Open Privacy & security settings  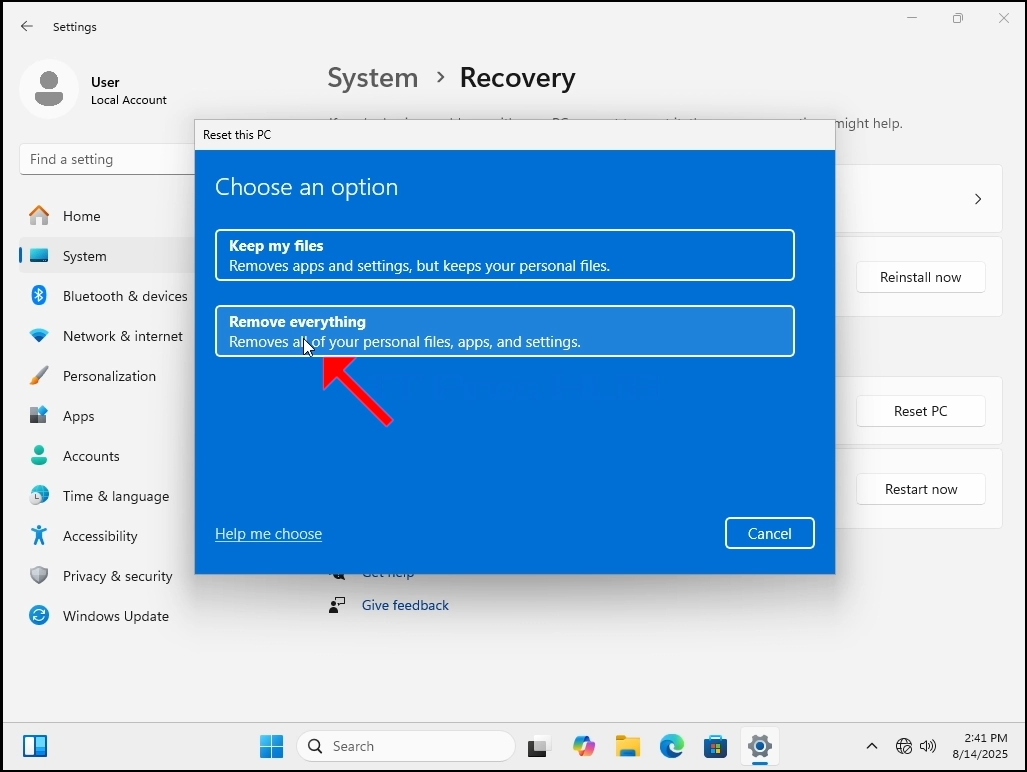pyautogui.click(x=108, y=576)
